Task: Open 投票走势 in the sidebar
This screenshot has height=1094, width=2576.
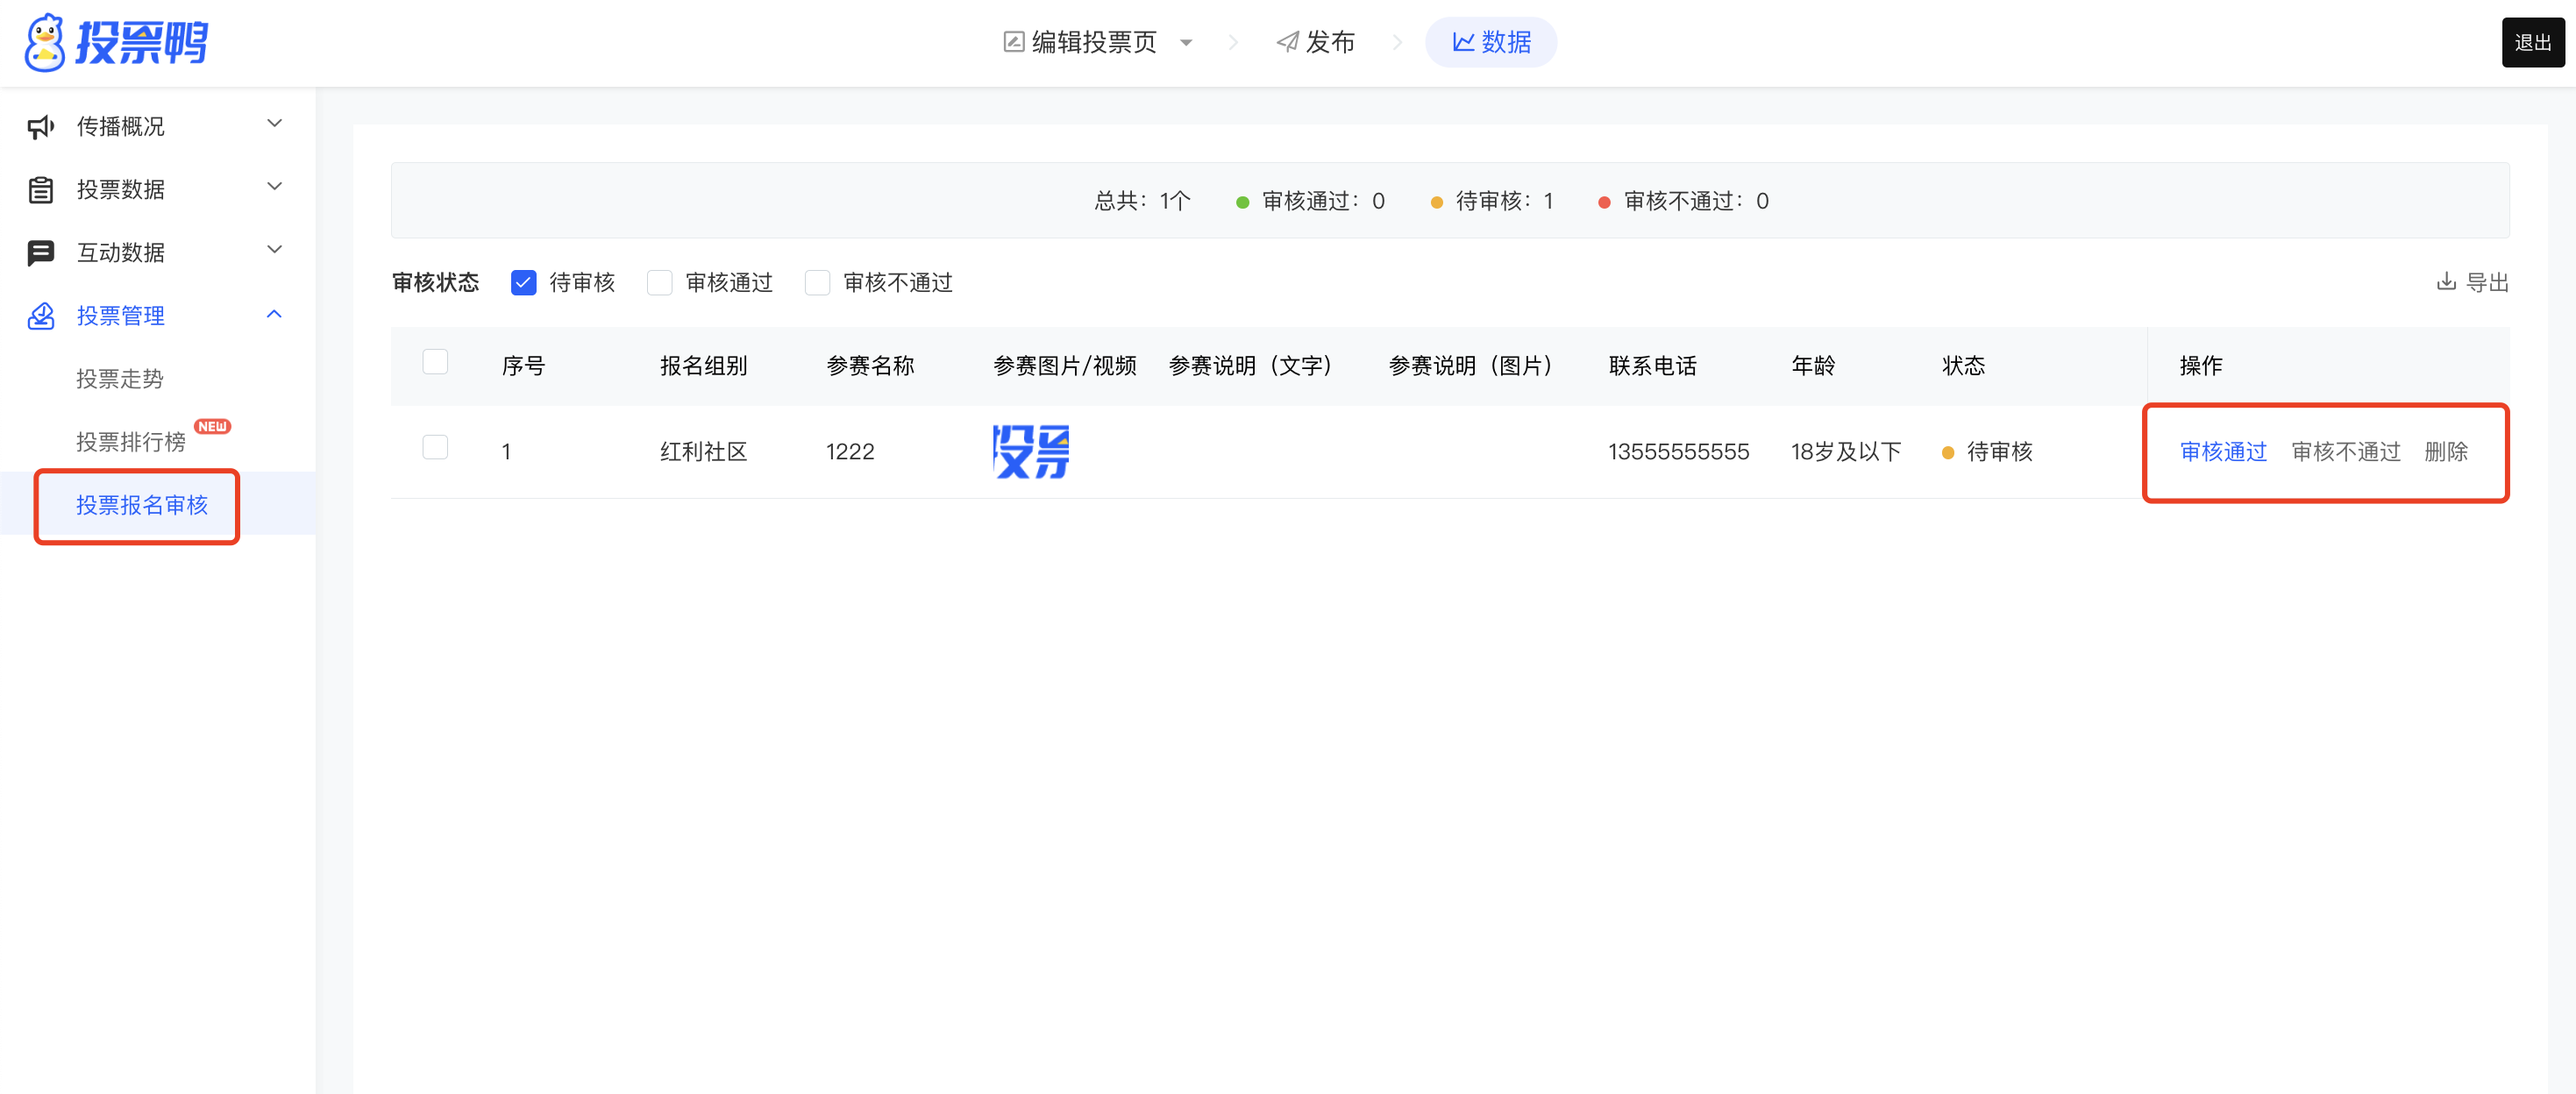Action: (120, 379)
